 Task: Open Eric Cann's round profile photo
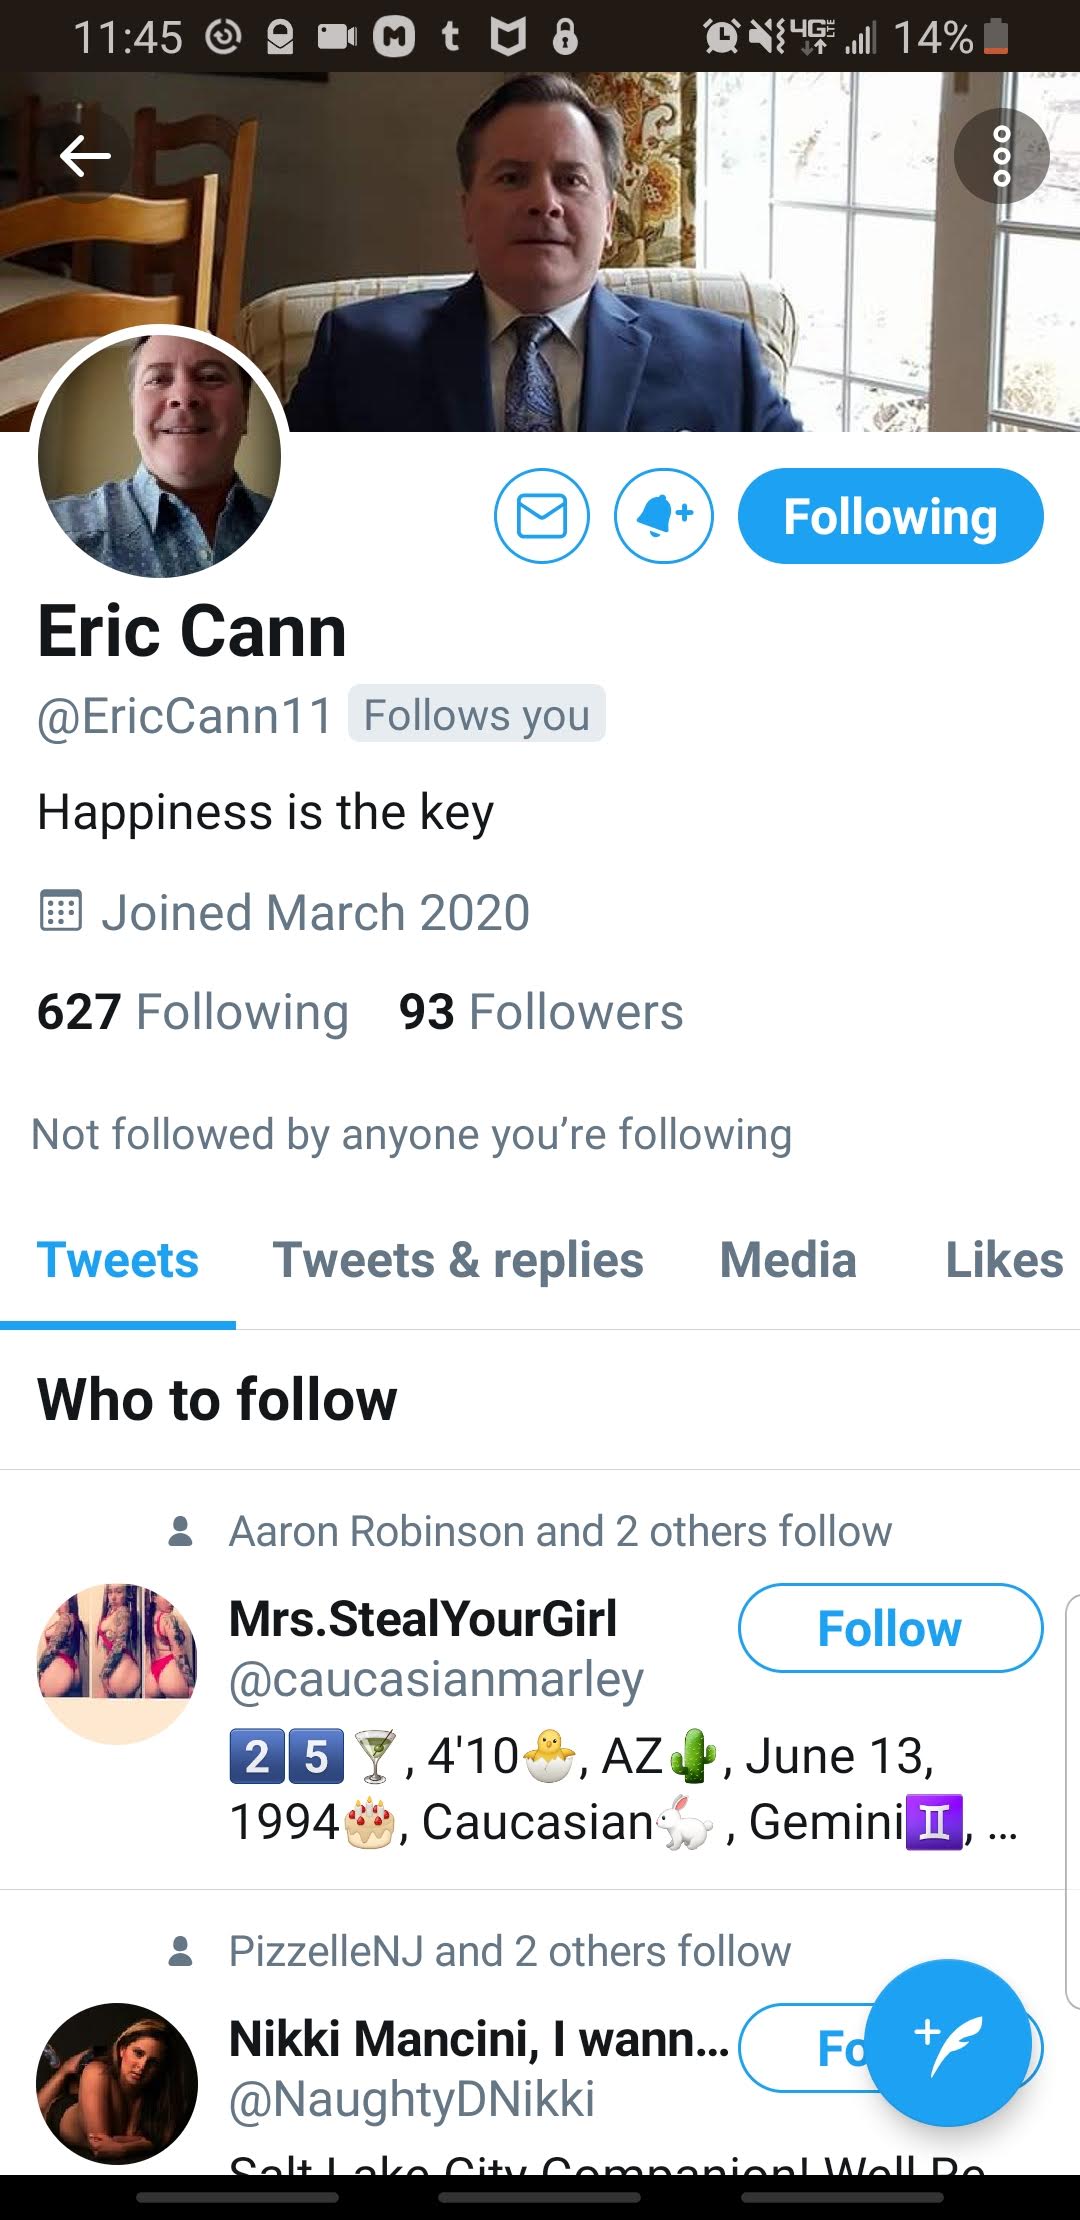pos(160,455)
